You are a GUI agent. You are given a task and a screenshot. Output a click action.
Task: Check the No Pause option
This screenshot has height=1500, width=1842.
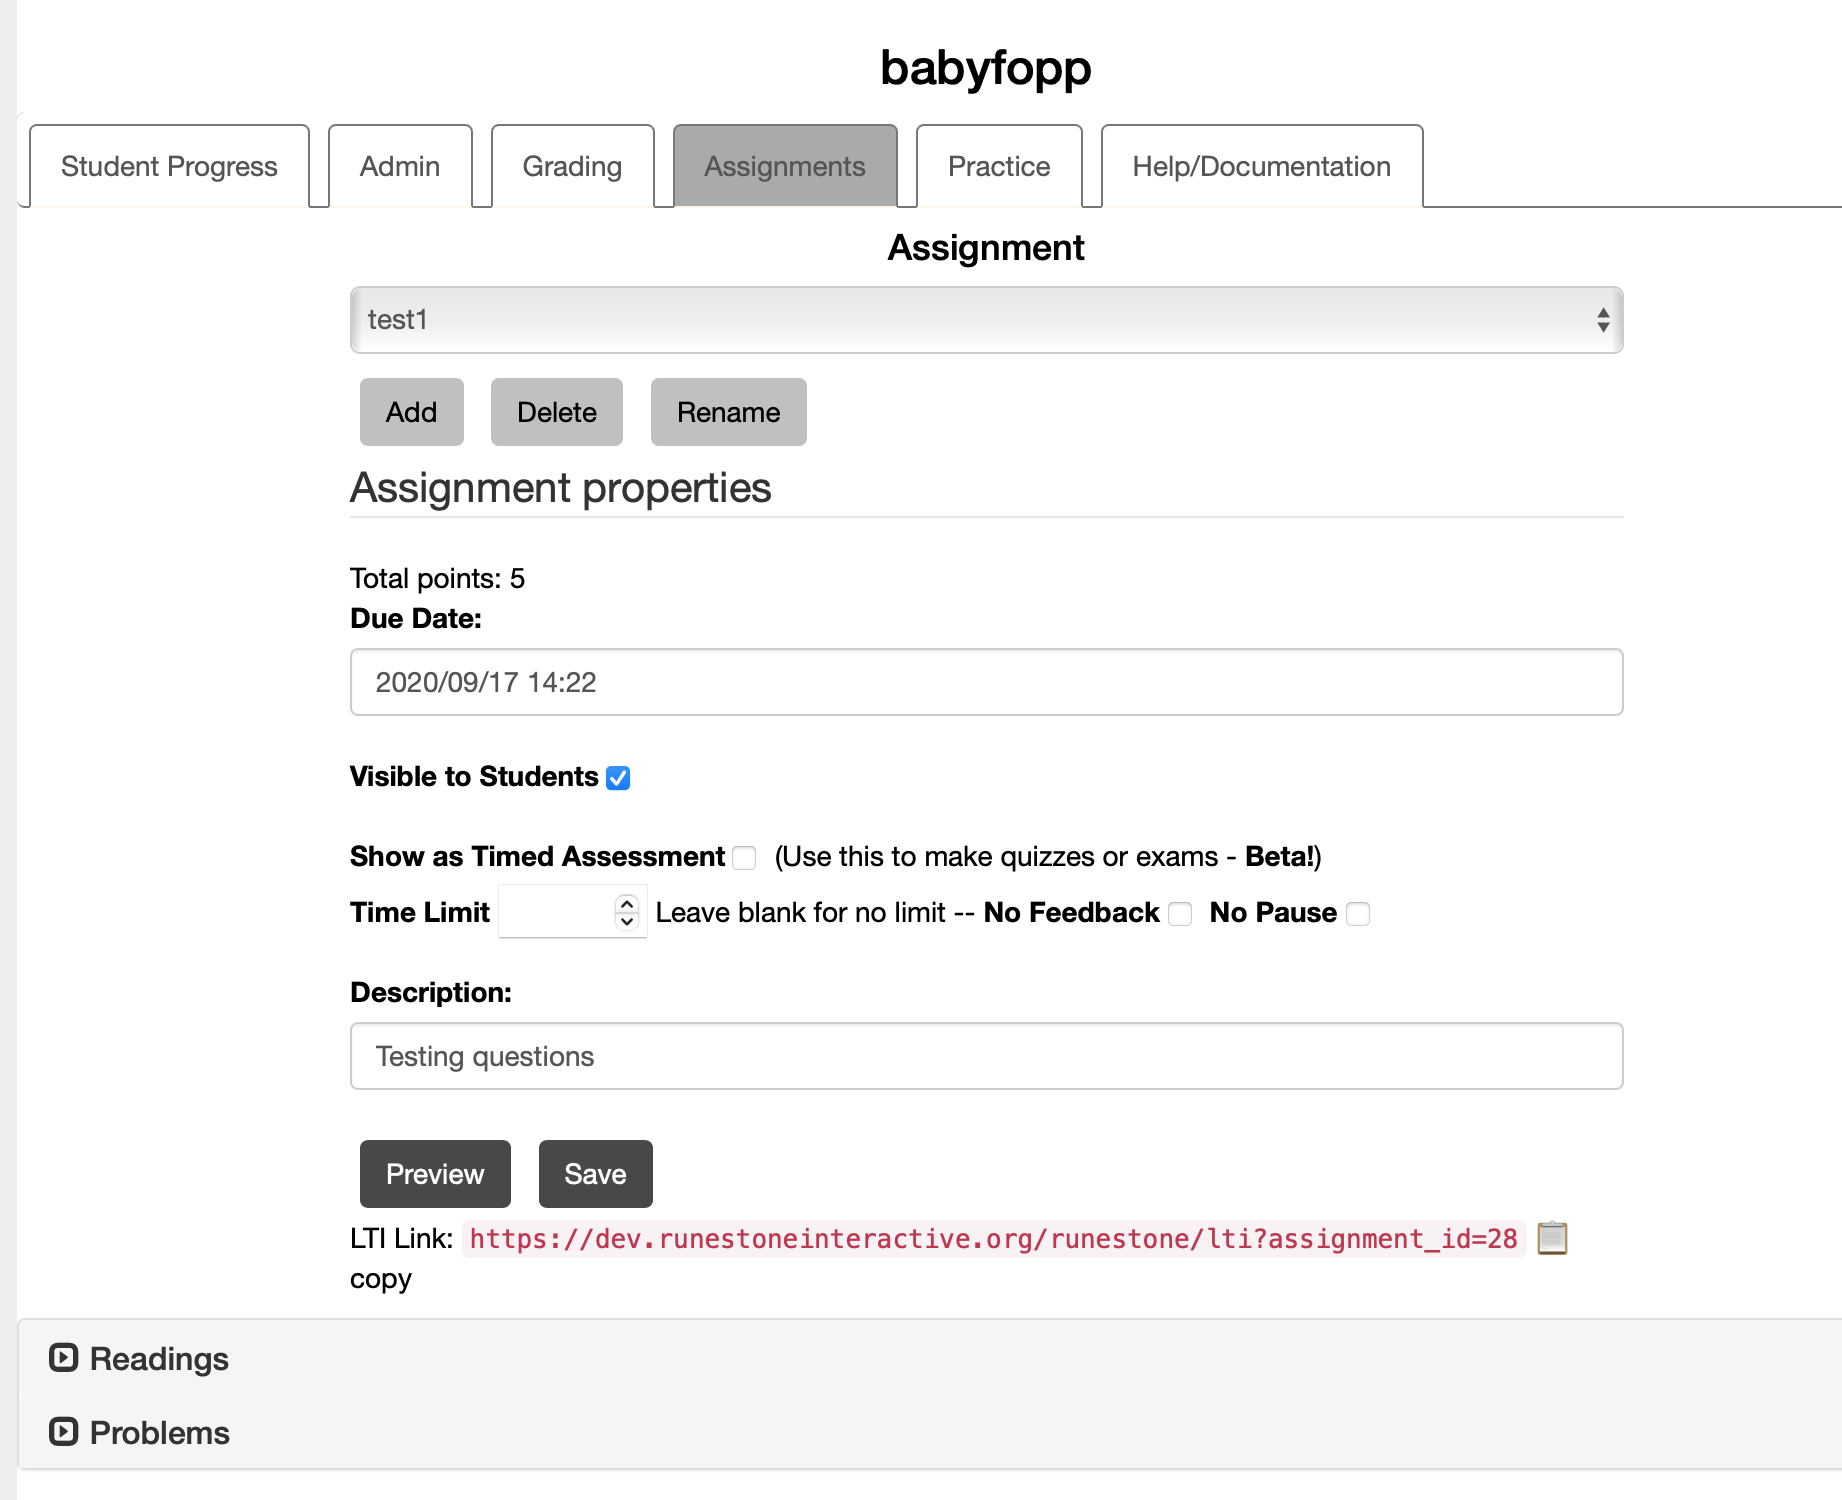pos(1358,914)
